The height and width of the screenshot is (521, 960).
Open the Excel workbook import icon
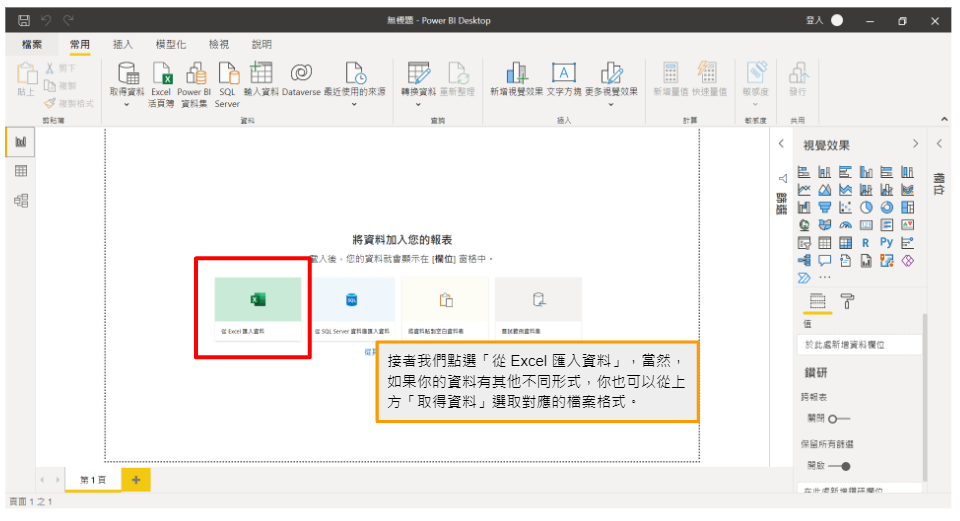point(162,73)
